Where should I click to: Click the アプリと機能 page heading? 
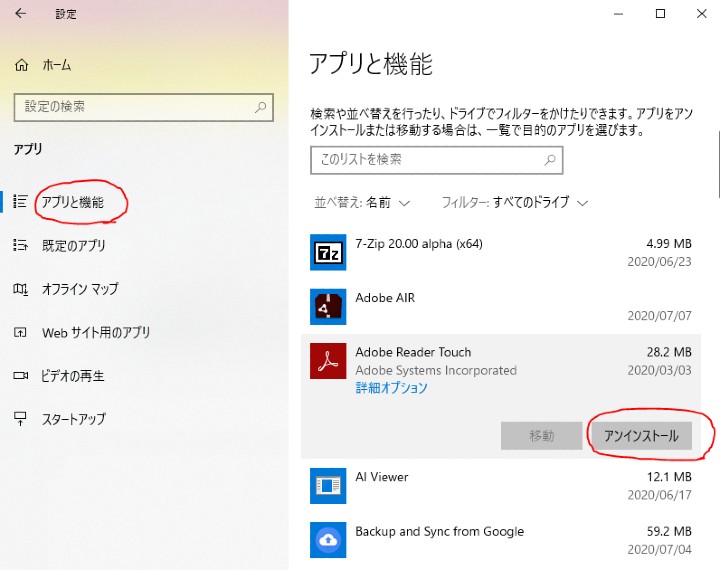(371, 64)
